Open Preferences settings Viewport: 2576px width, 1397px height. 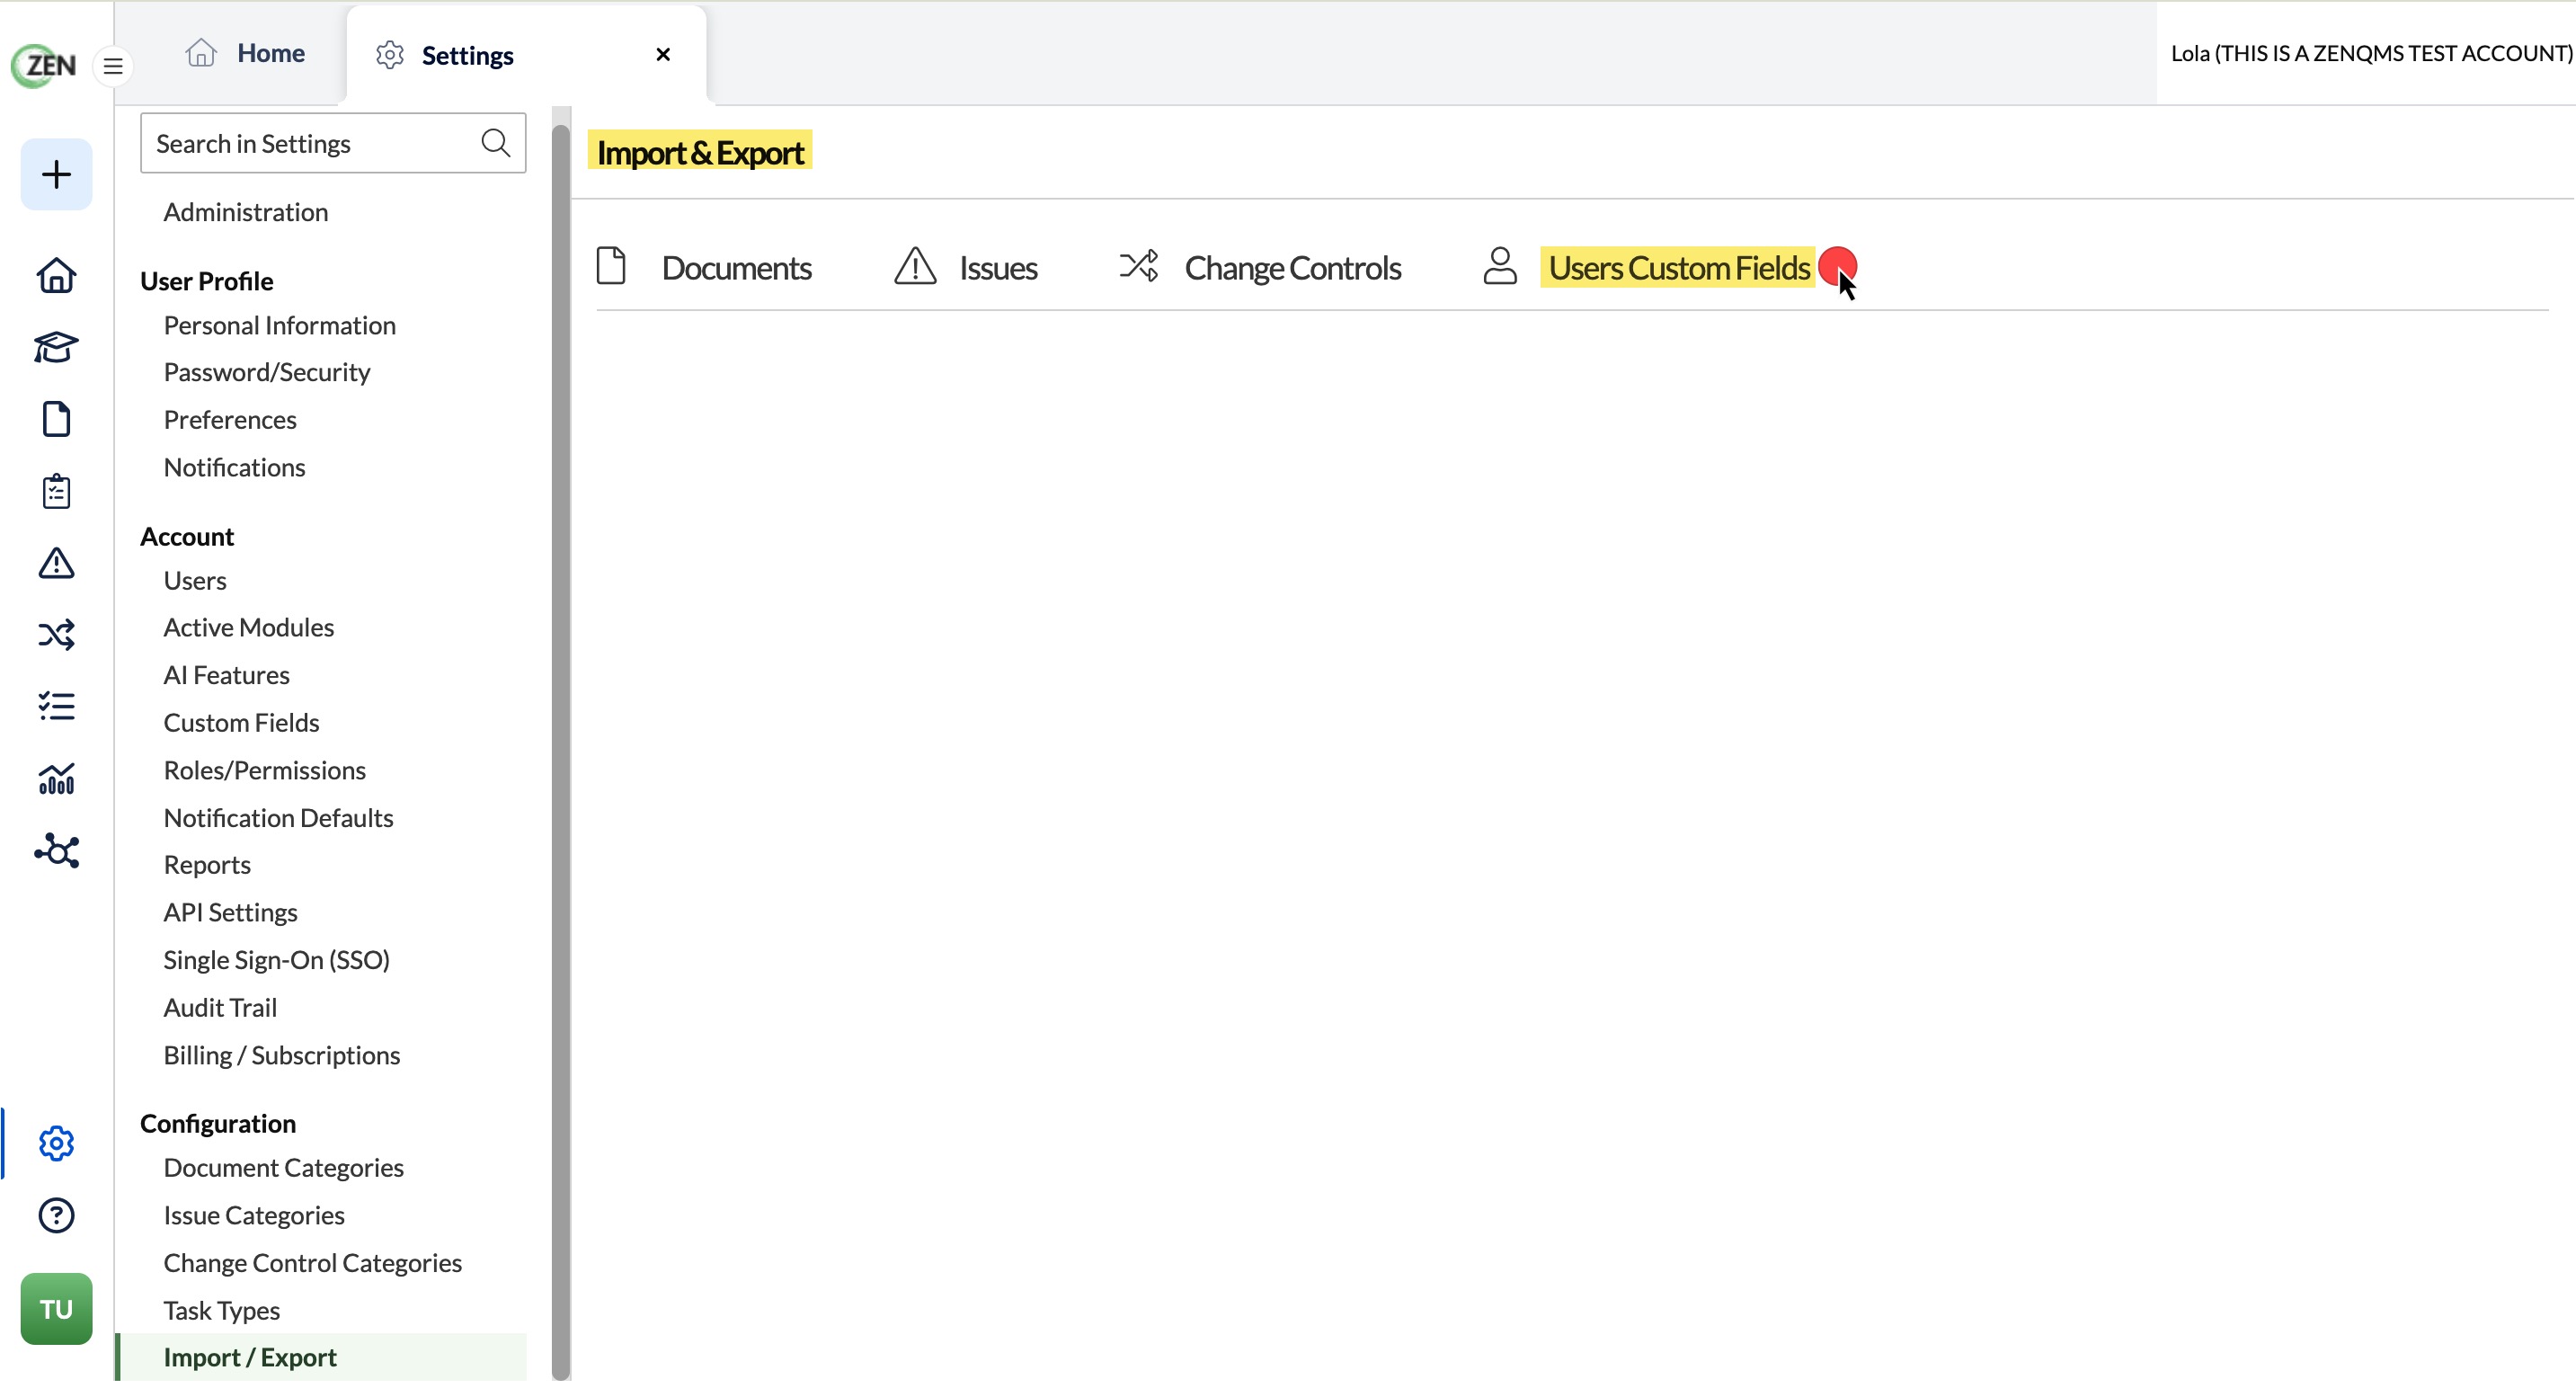pyautogui.click(x=230, y=420)
